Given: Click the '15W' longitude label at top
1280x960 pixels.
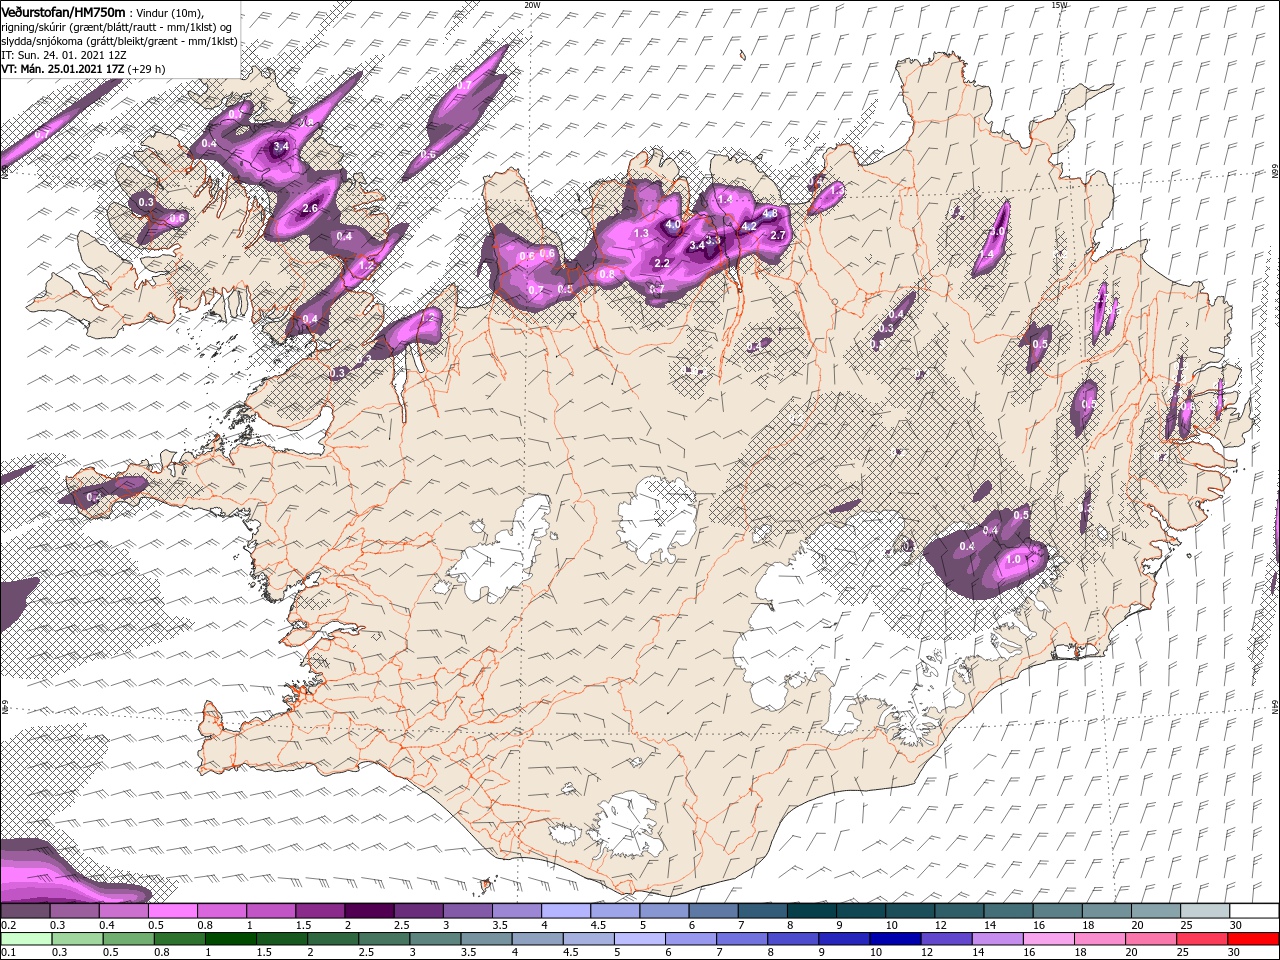Looking at the screenshot, I should tap(1059, 4).
